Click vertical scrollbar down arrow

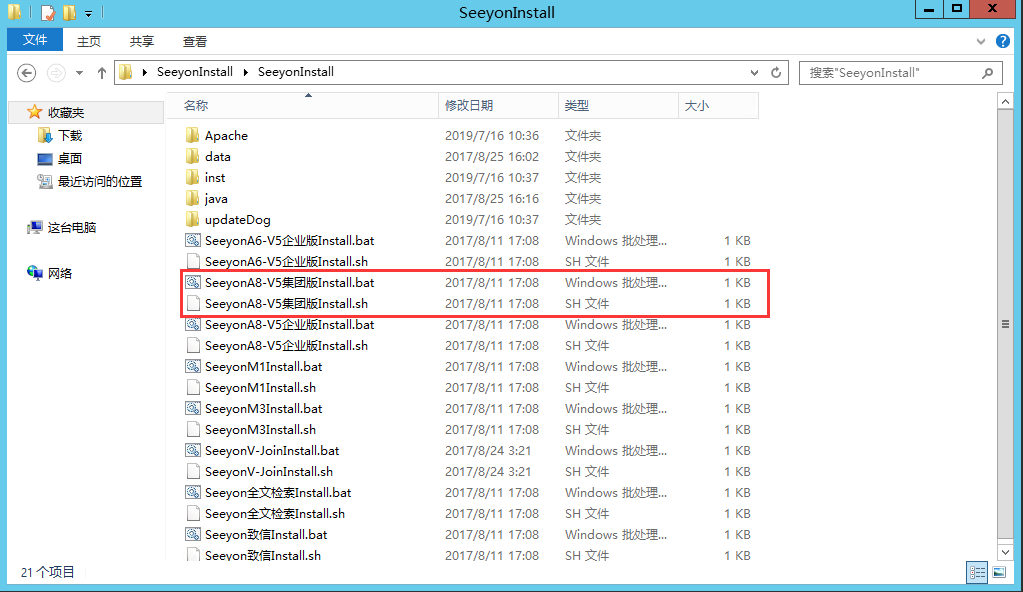(x=1005, y=552)
